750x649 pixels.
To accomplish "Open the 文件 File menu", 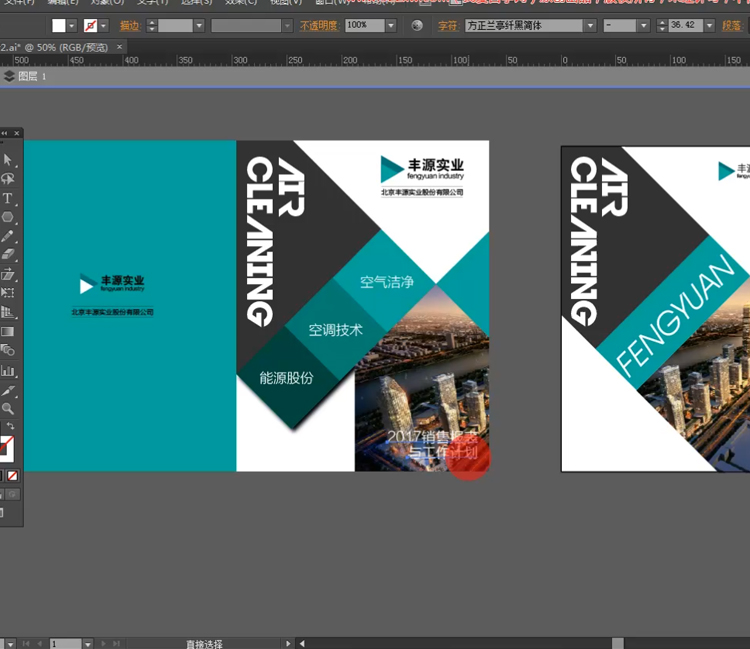I will click(x=19, y=2).
